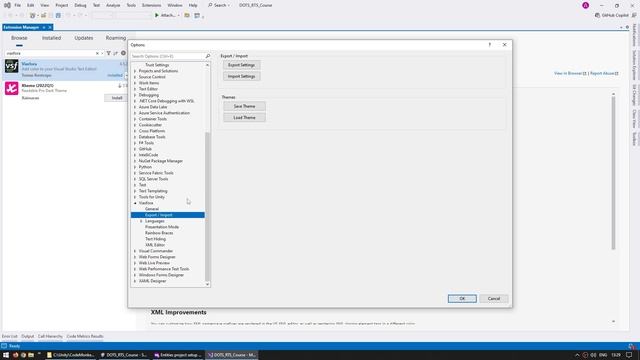This screenshot has width=640, height=360.
Task: Open the Tools menu
Action: click(x=131, y=5)
